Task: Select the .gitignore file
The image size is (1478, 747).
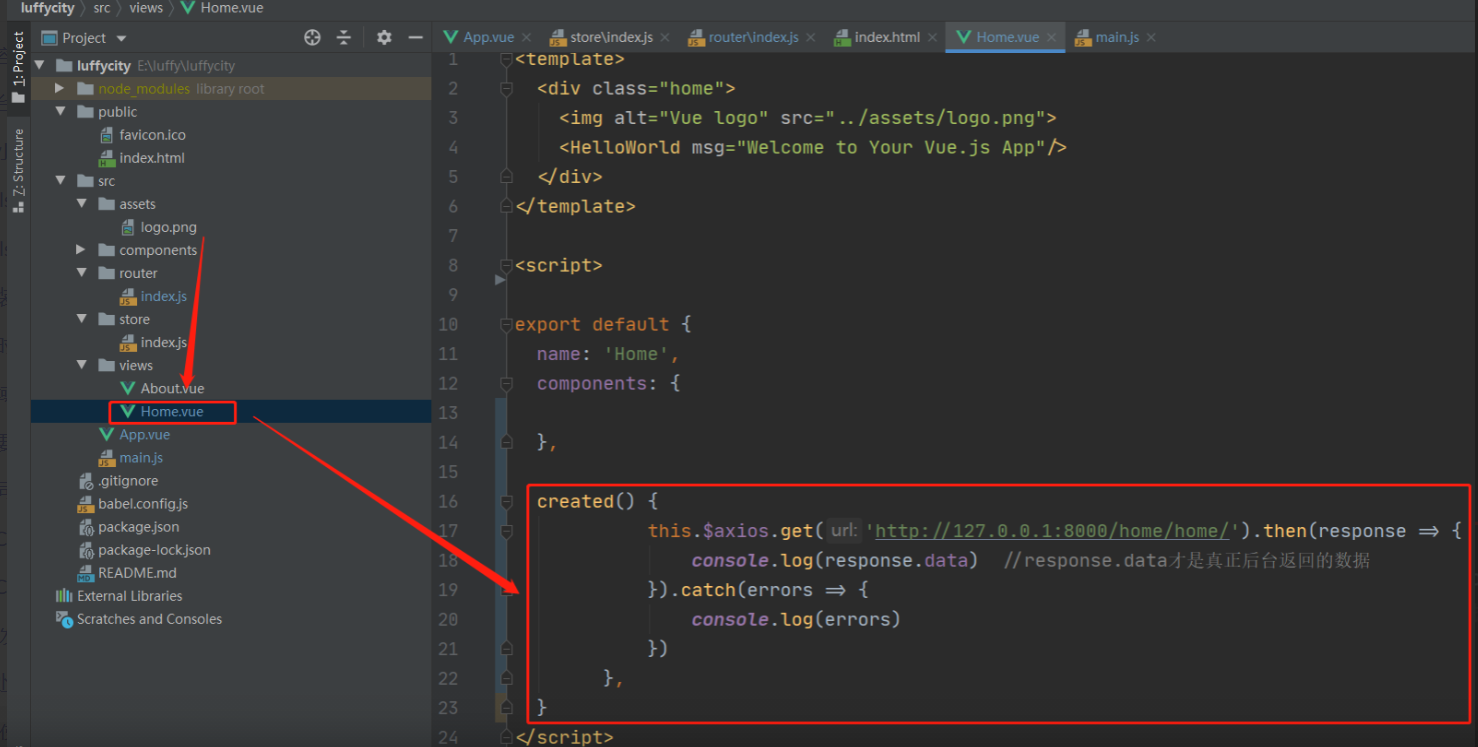Action: coord(128,480)
